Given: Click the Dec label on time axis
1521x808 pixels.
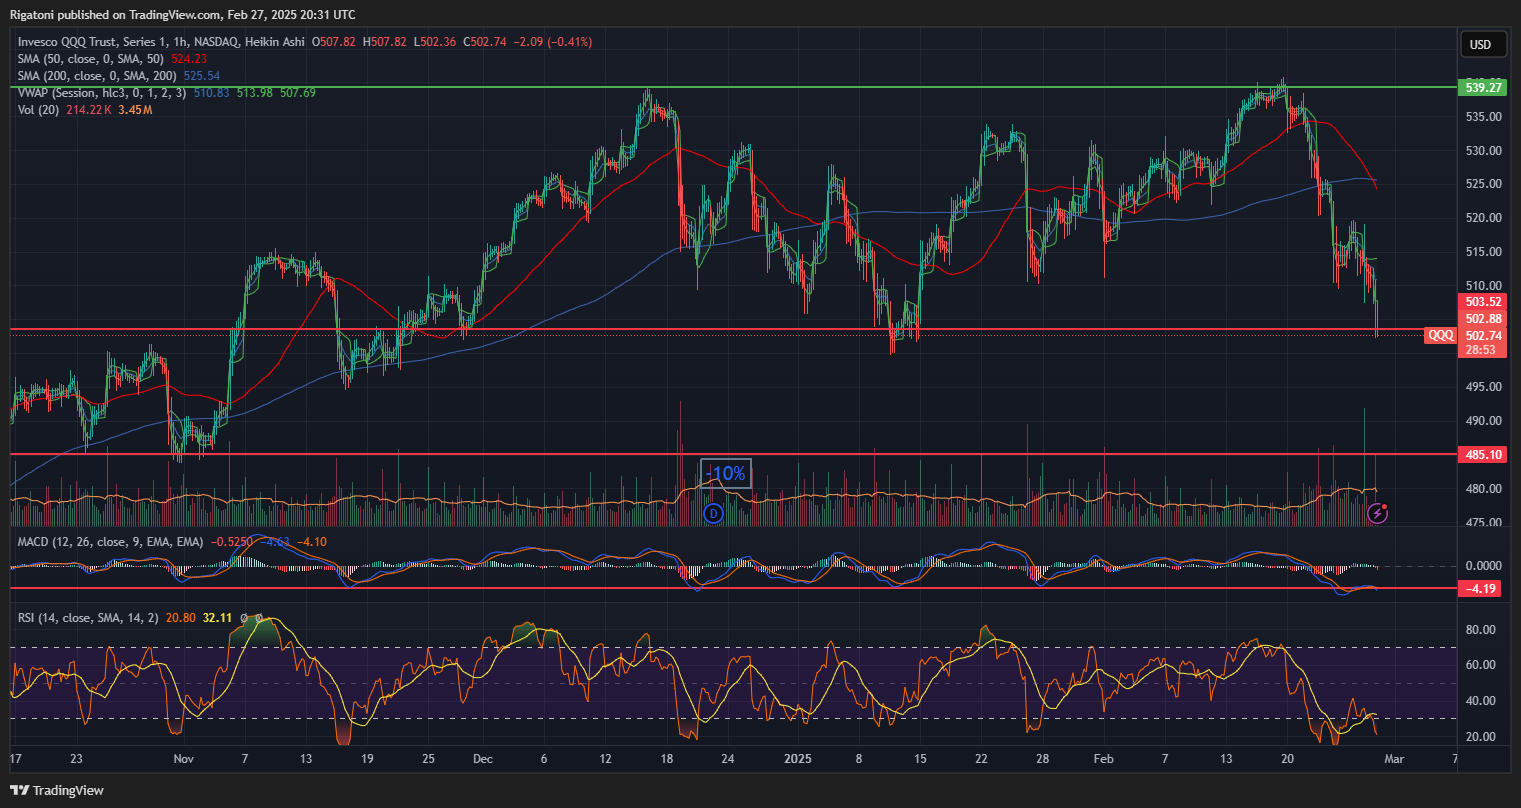Looking at the screenshot, I should pyautogui.click(x=482, y=759).
